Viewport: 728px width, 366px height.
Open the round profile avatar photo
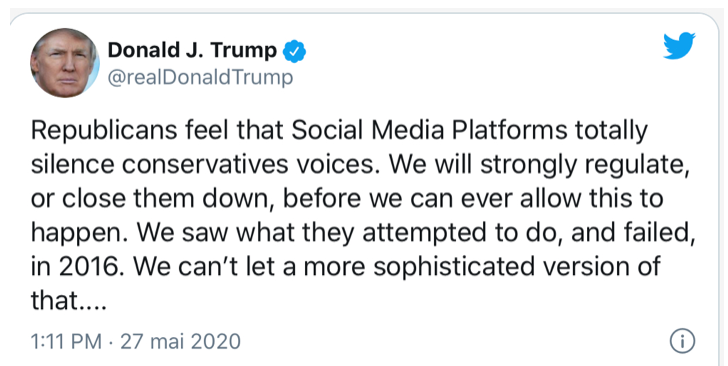65,62
